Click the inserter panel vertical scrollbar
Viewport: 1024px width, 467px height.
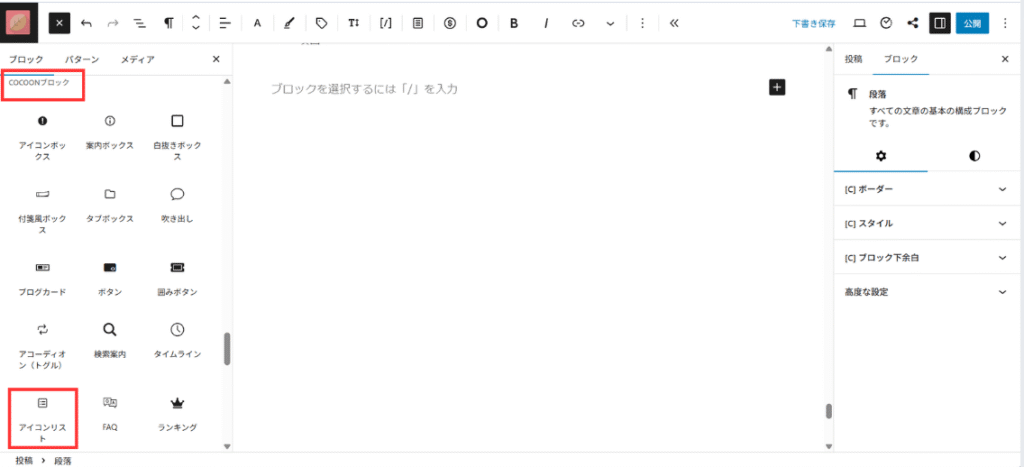coord(227,349)
